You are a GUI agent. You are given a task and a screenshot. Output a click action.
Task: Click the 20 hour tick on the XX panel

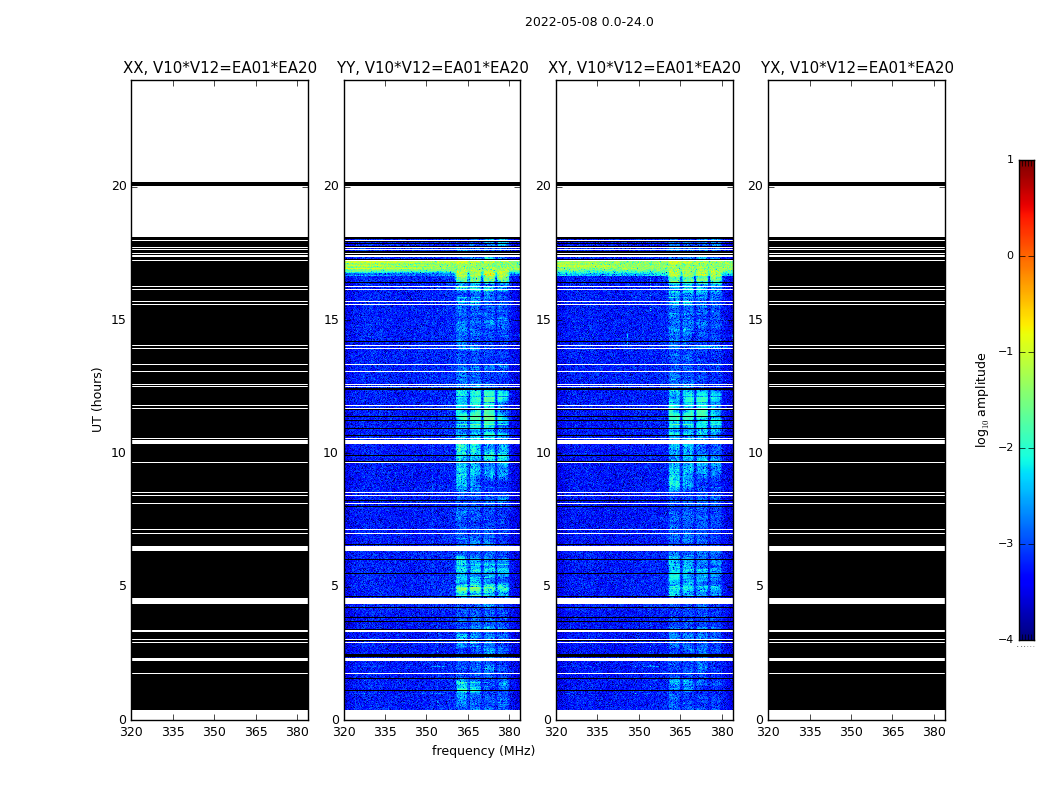pyautogui.click(x=119, y=185)
